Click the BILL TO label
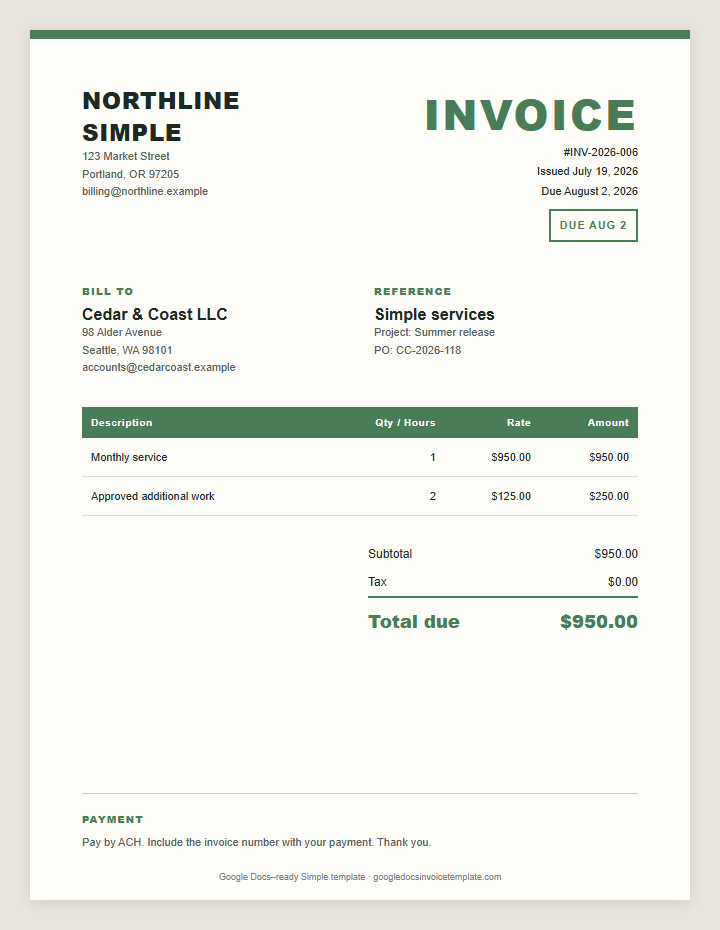The height and width of the screenshot is (930, 720). (108, 291)
